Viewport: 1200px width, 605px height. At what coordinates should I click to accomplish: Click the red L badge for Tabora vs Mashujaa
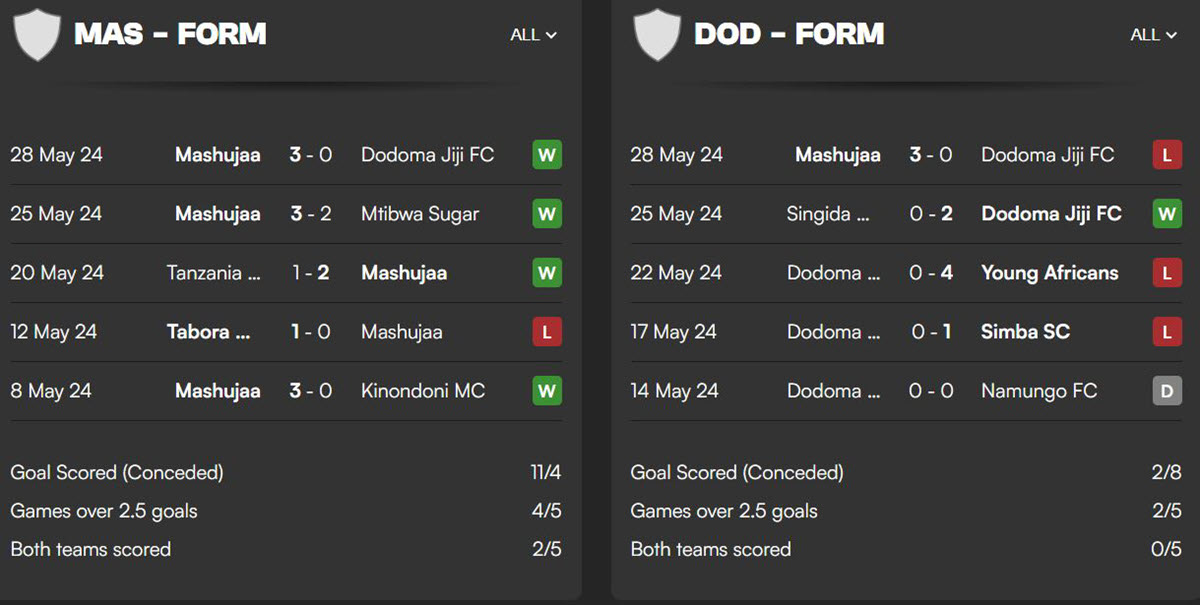tap(547, 332)
